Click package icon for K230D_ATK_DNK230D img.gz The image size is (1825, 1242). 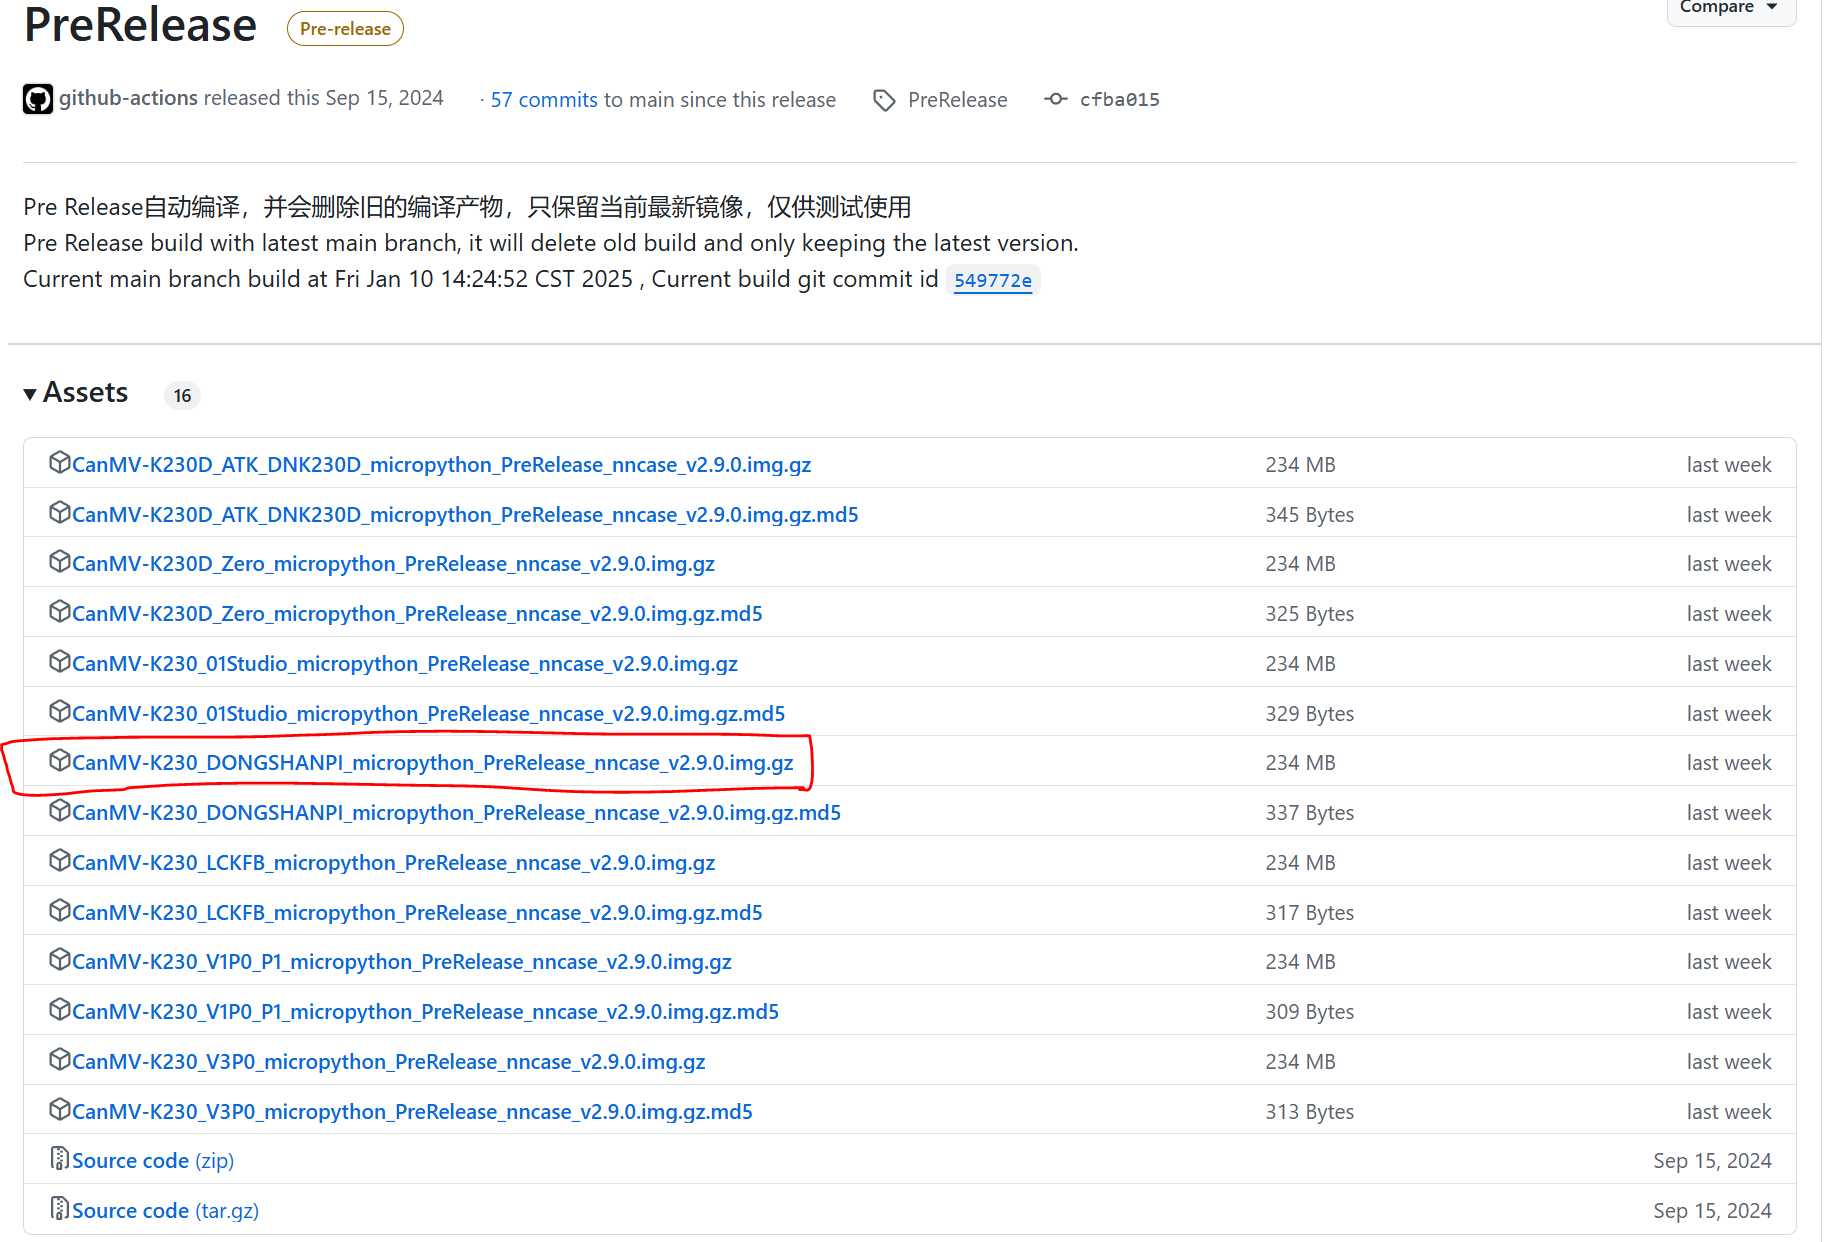point(60,463)
